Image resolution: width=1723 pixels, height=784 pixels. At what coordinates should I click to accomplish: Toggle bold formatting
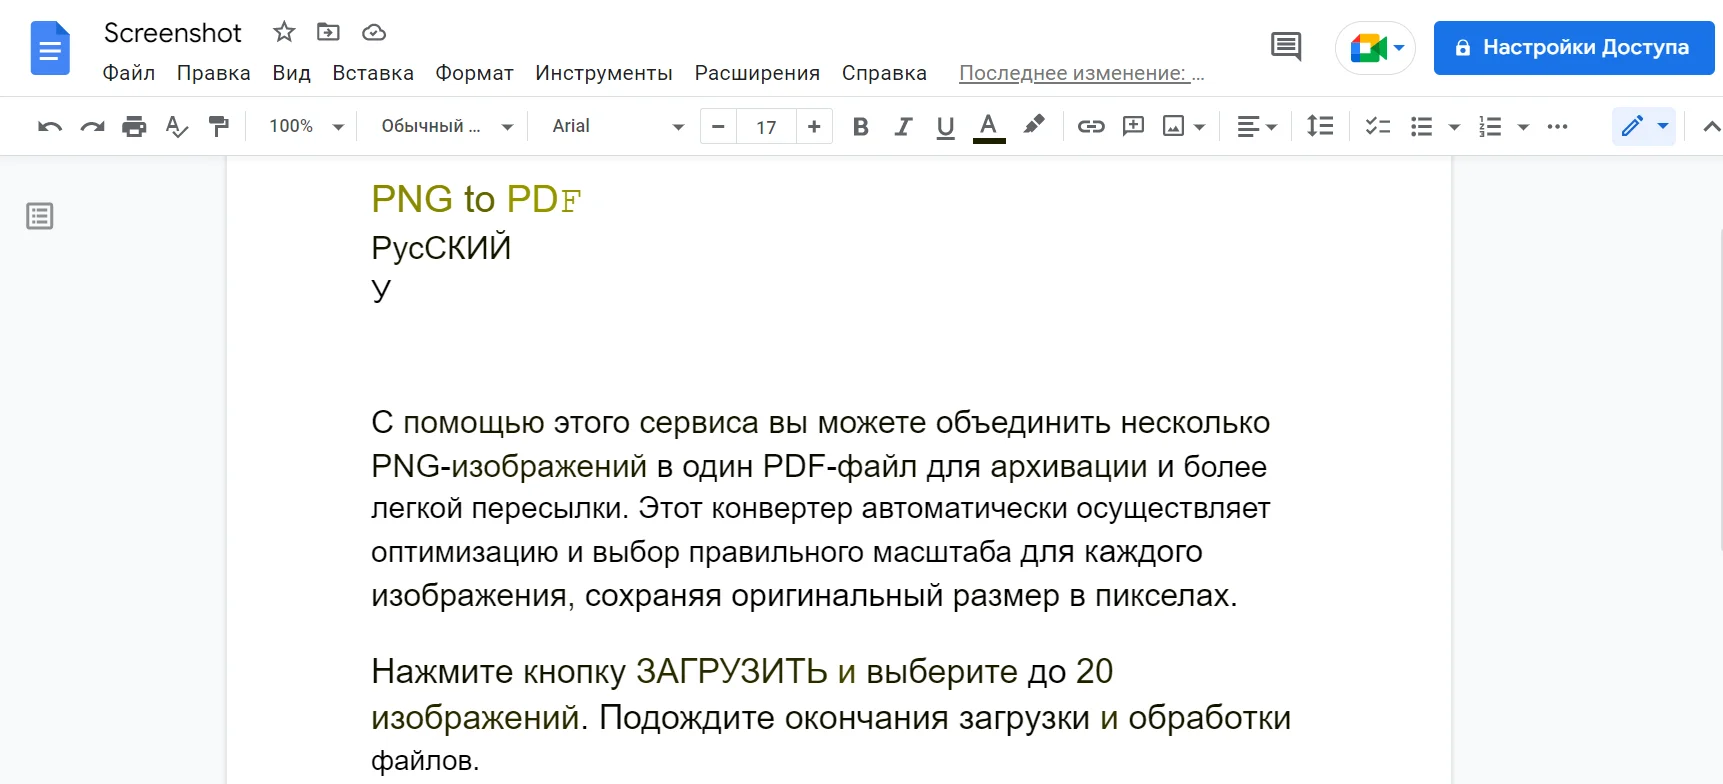coord(860,126)
